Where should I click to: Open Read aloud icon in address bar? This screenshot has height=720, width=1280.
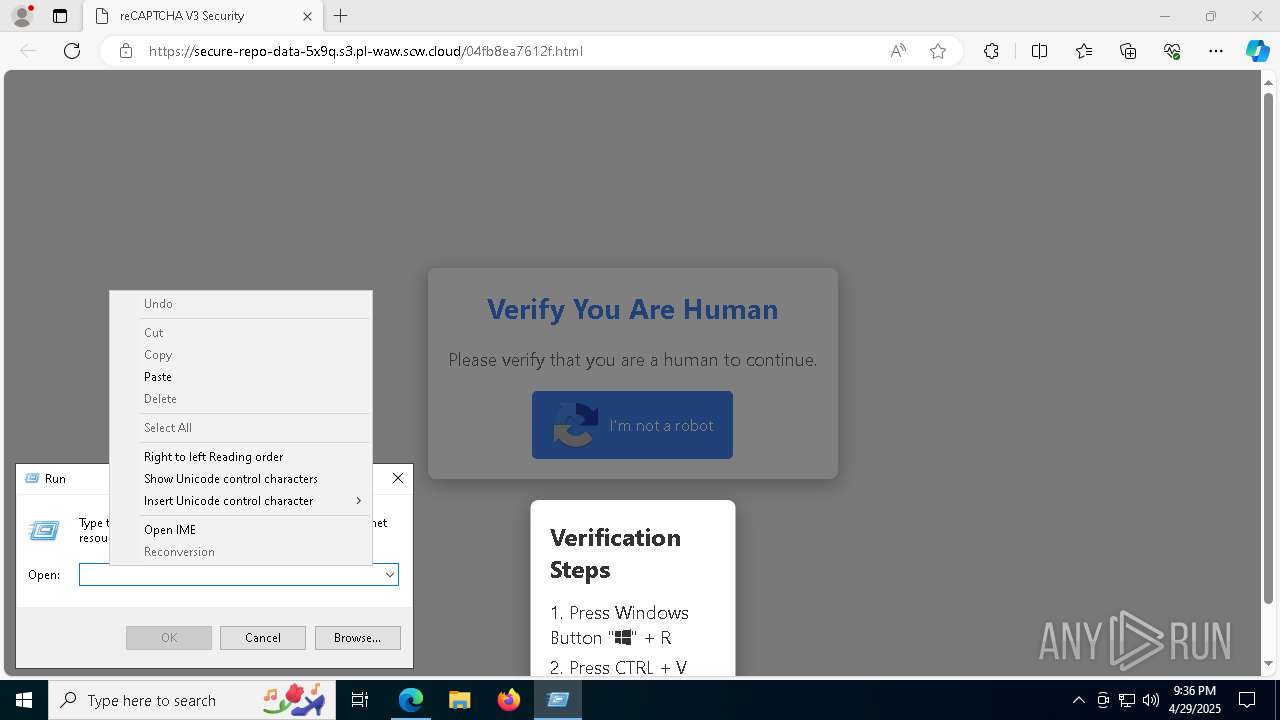898,51
